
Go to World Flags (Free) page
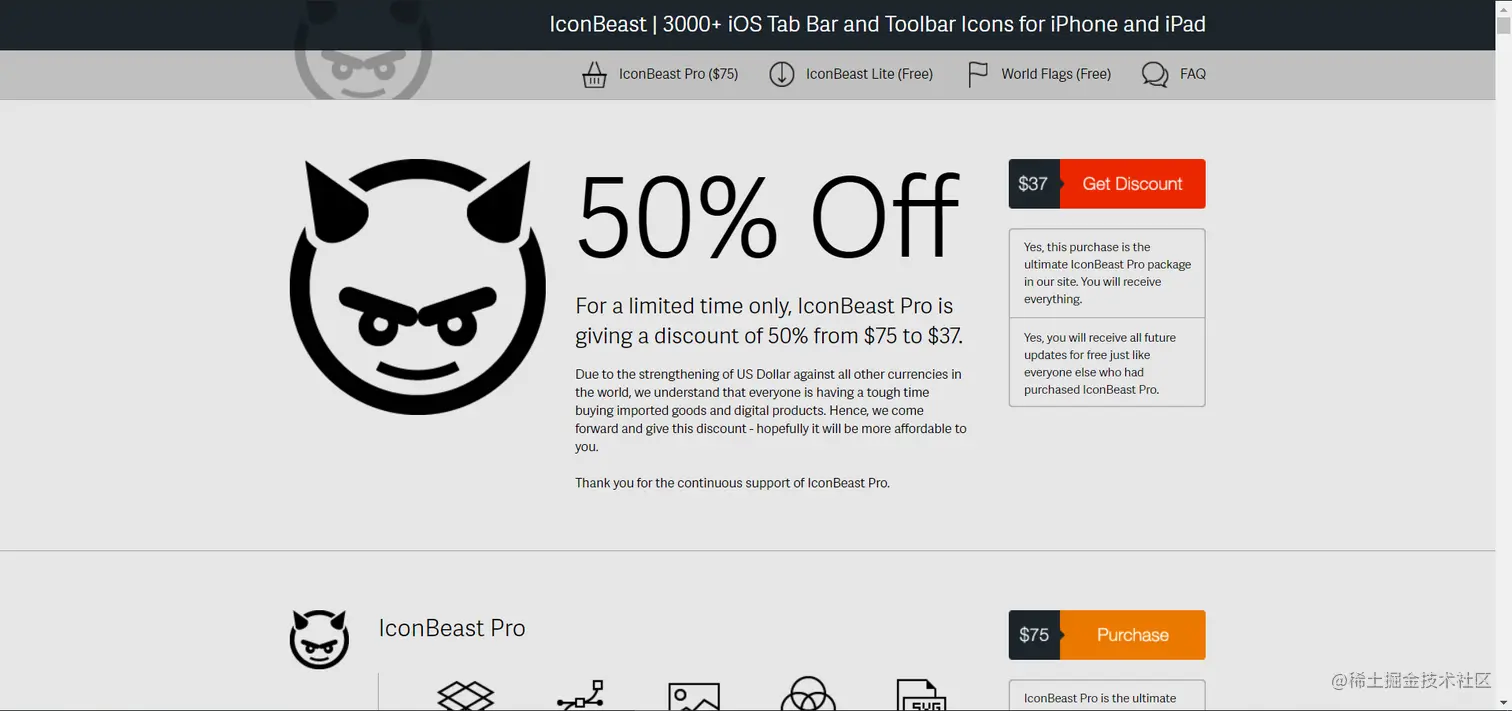(1056, 74)
